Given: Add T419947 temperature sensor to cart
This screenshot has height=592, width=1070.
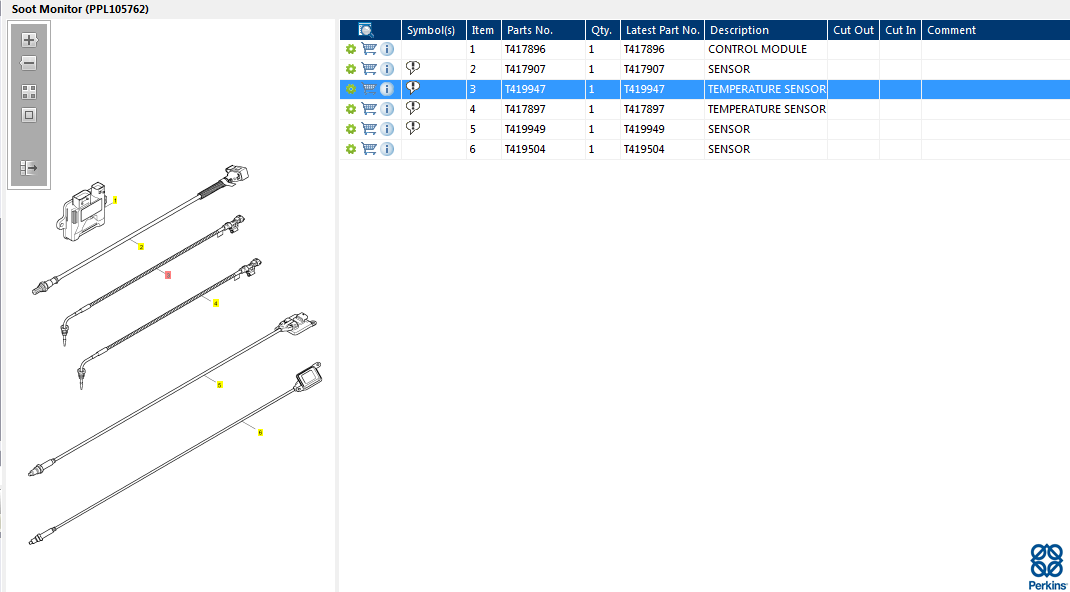Looking at the screenshot, I should click(369, 89).
